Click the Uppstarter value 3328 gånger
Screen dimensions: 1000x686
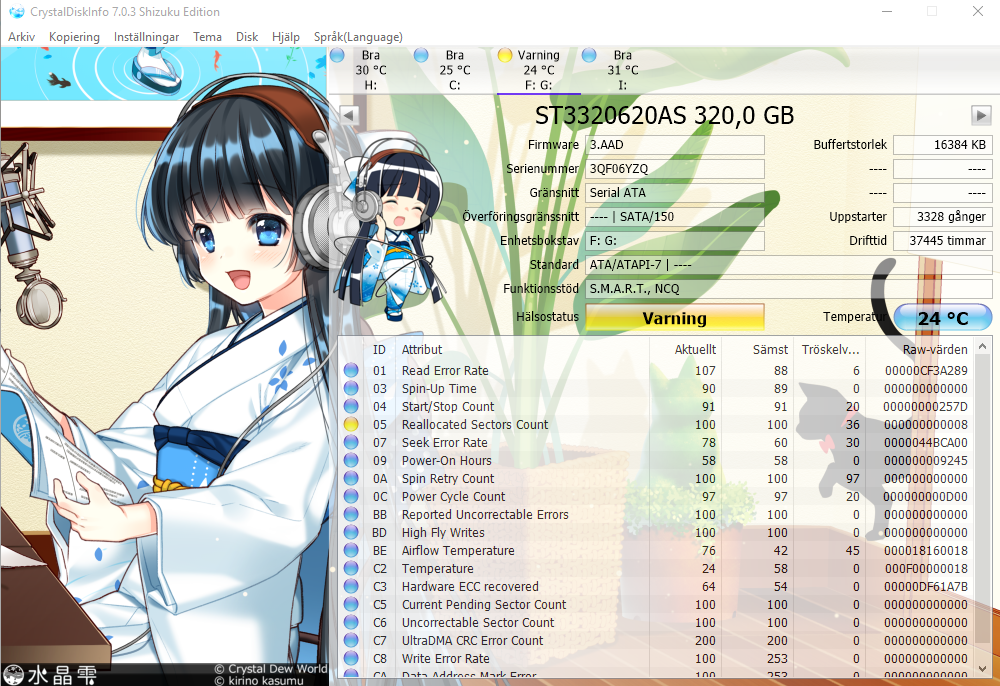point(943,217)
